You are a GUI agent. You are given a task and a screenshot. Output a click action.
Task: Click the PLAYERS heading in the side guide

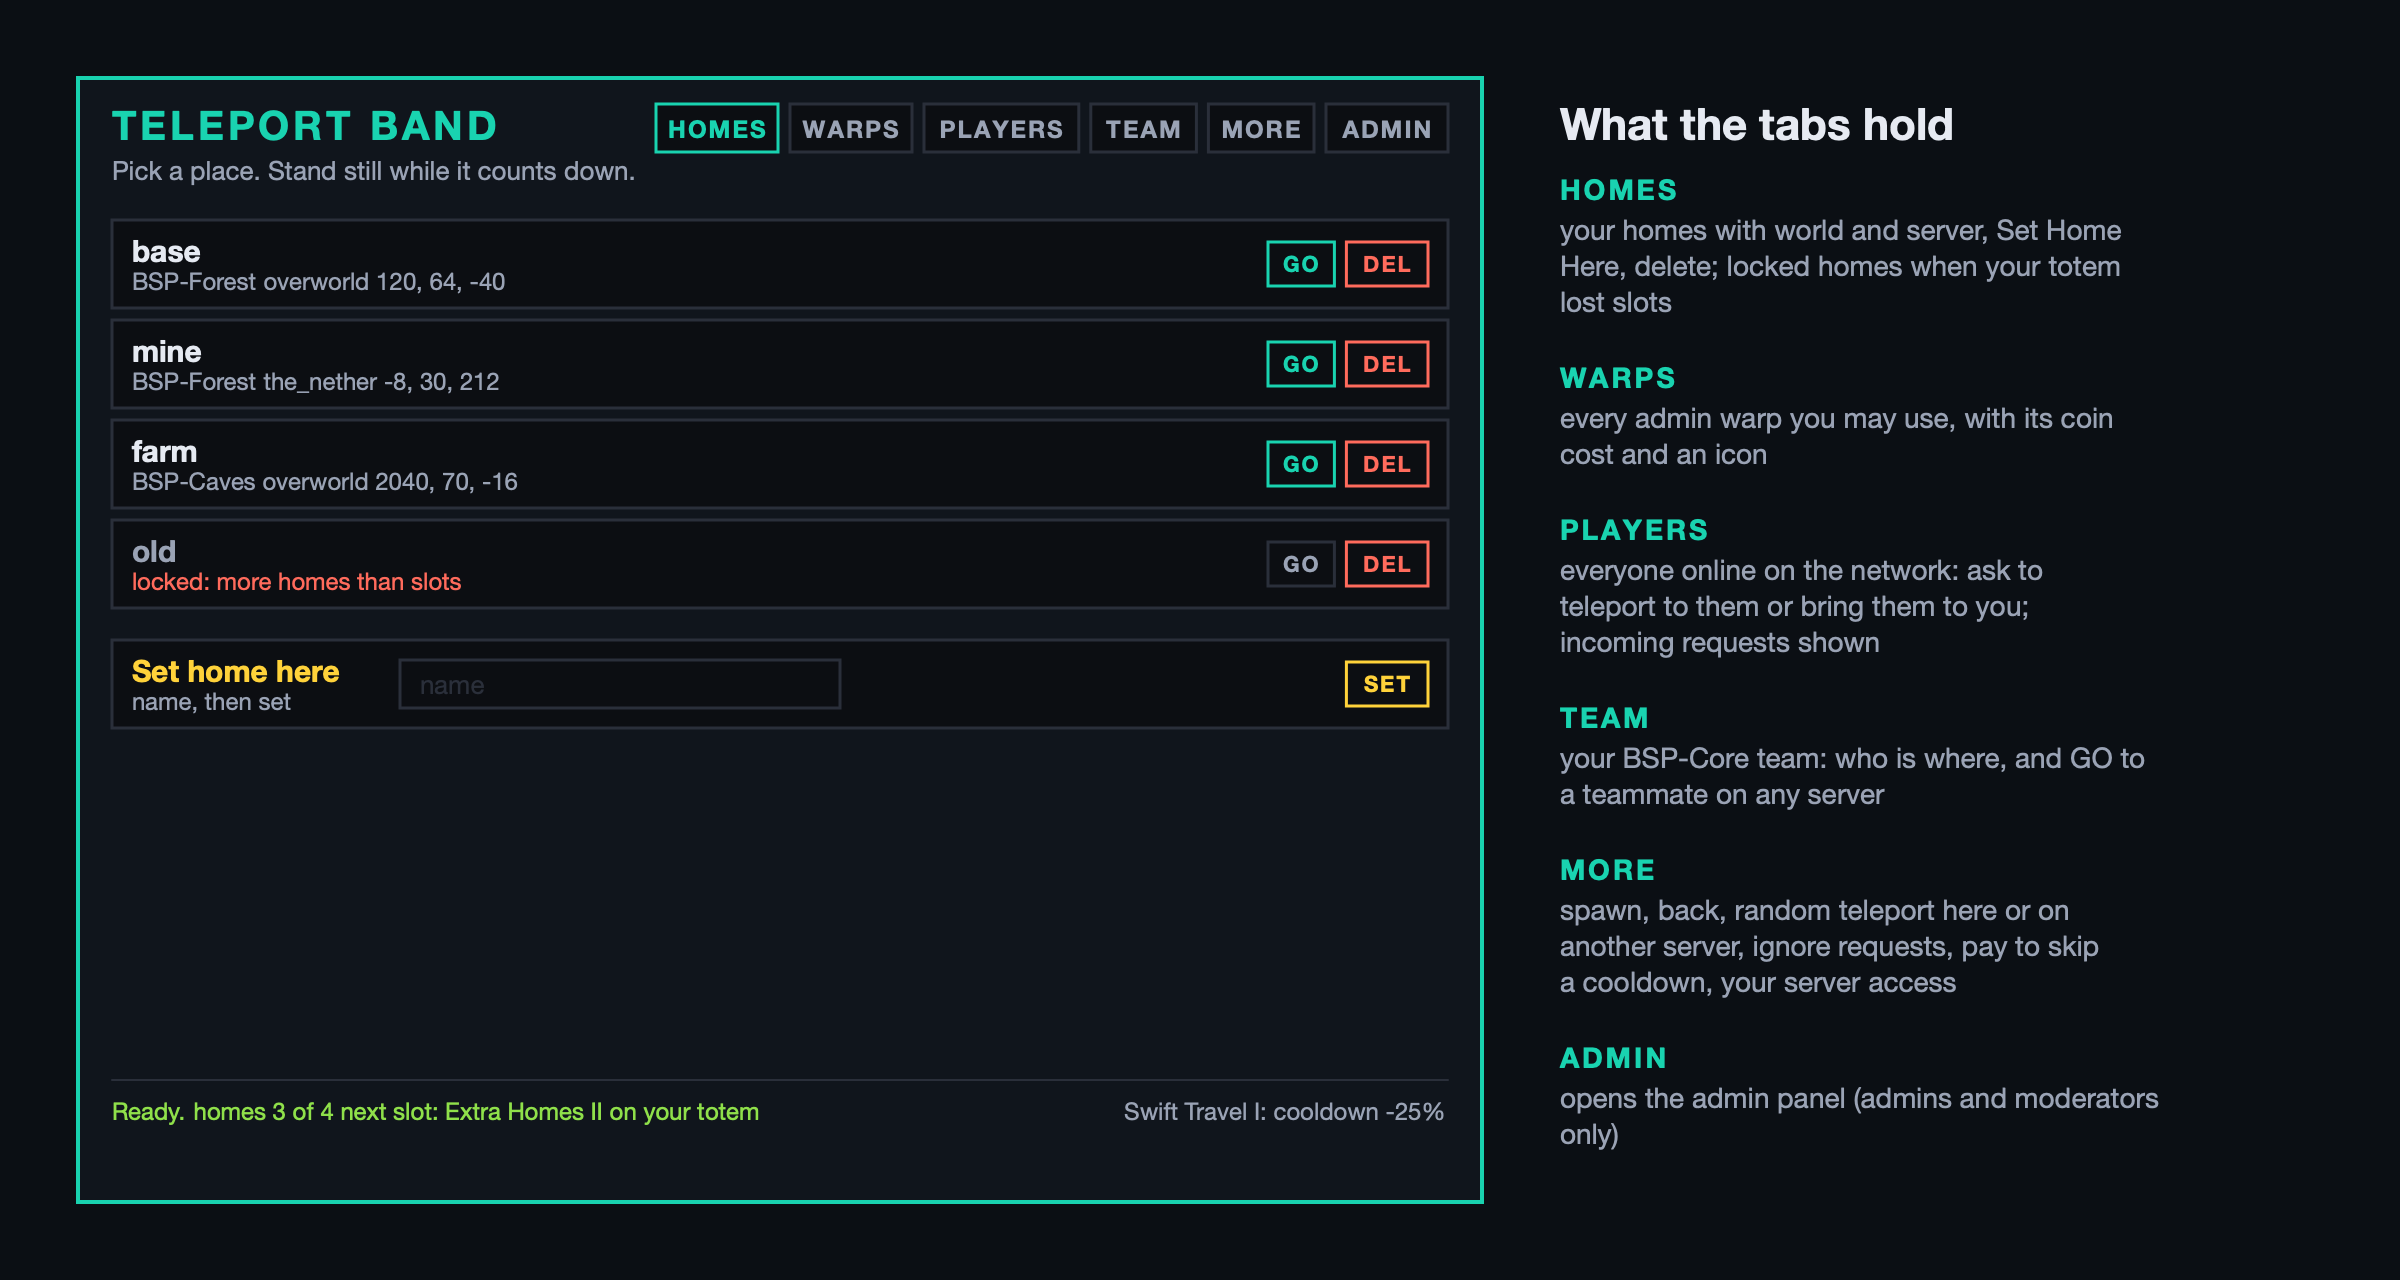1634,530
